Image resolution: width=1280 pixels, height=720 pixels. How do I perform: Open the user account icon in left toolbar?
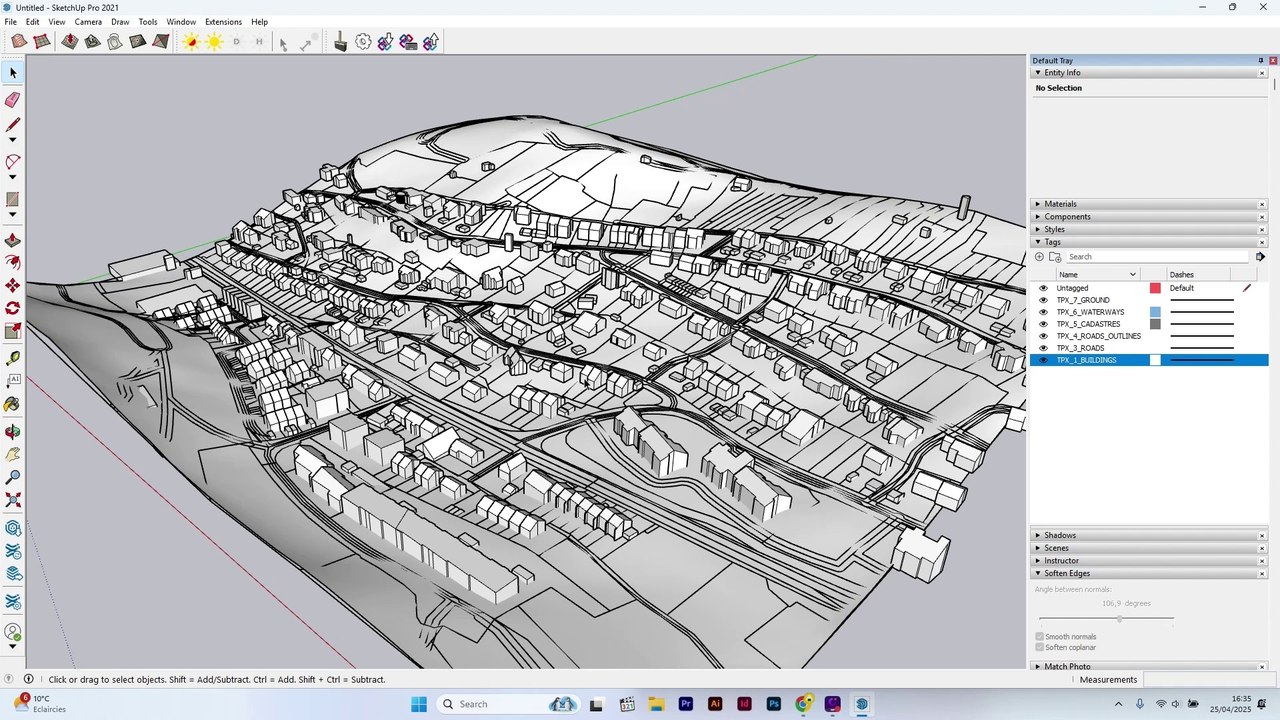(x=13, y=632)
